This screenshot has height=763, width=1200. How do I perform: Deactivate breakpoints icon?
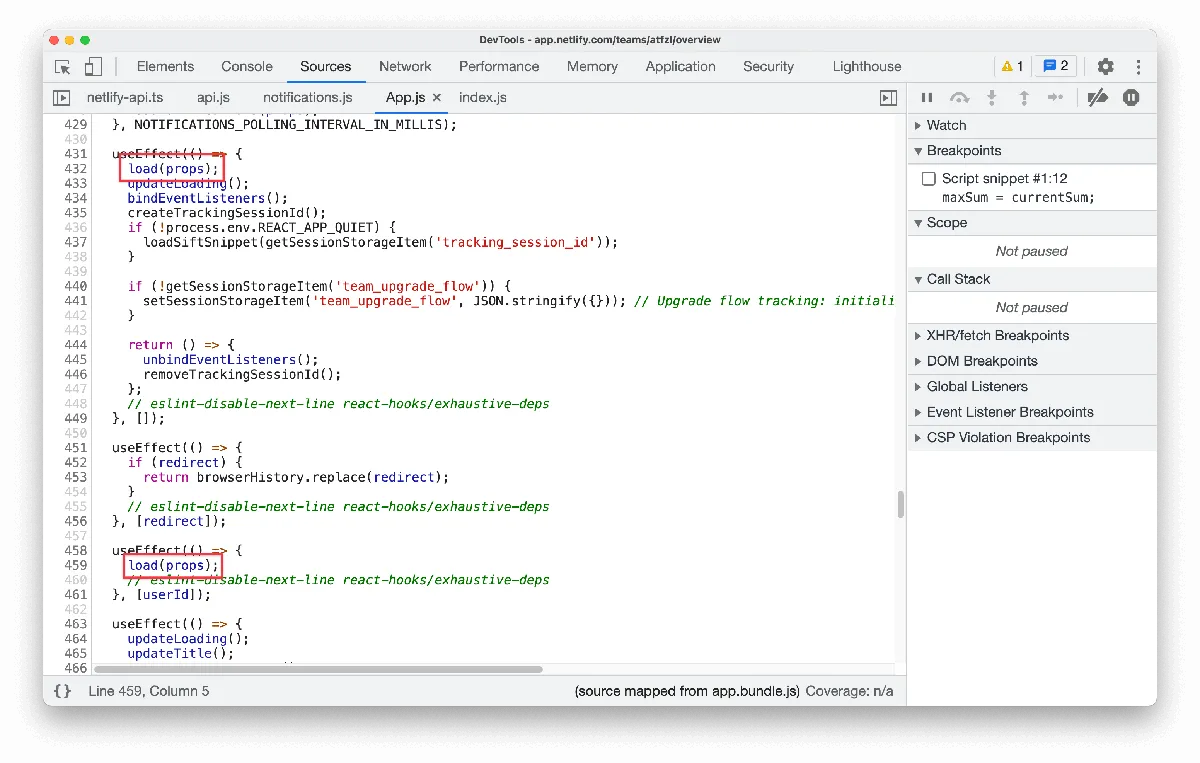coord(1097,98)
